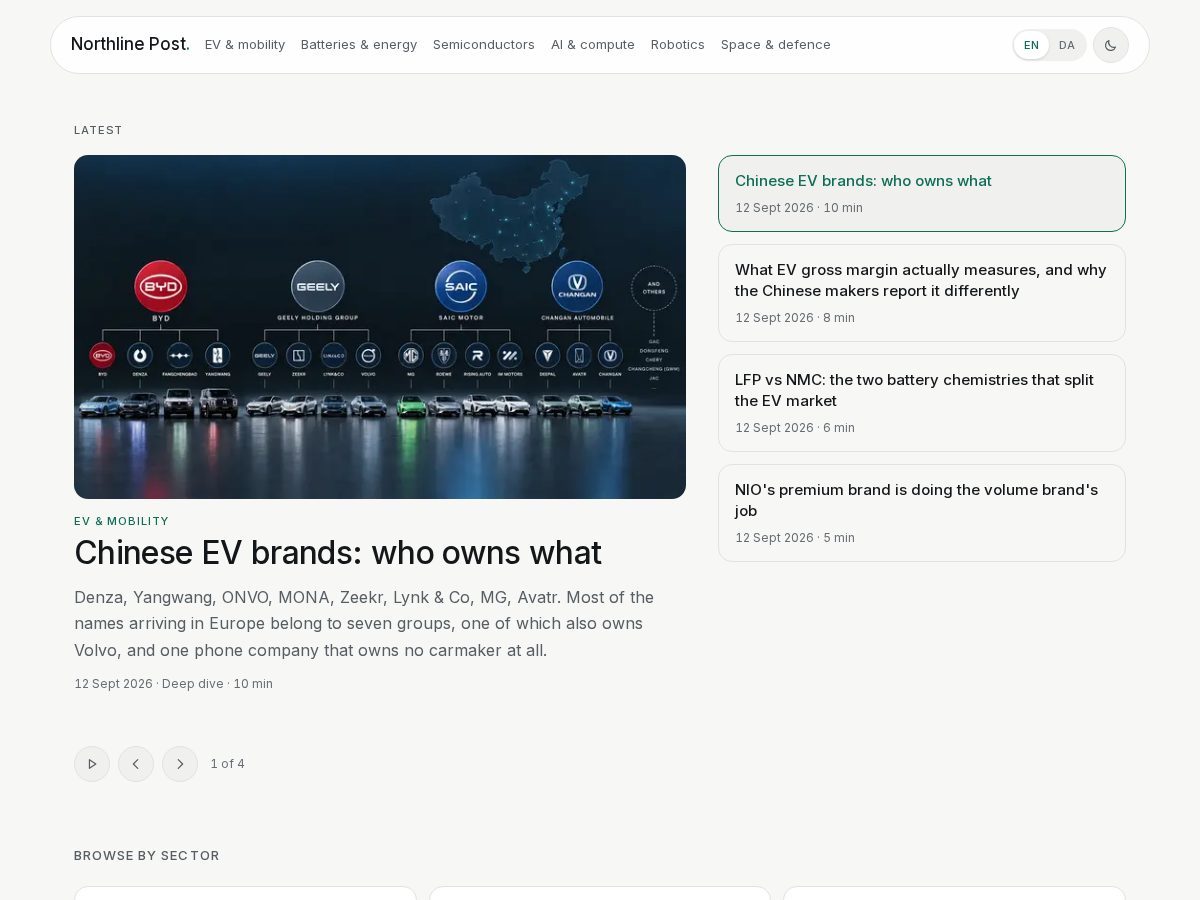Toggle dark mode with the moon icon
Viewport: 1200px width, 900px height.
(x=1110, y=45)
